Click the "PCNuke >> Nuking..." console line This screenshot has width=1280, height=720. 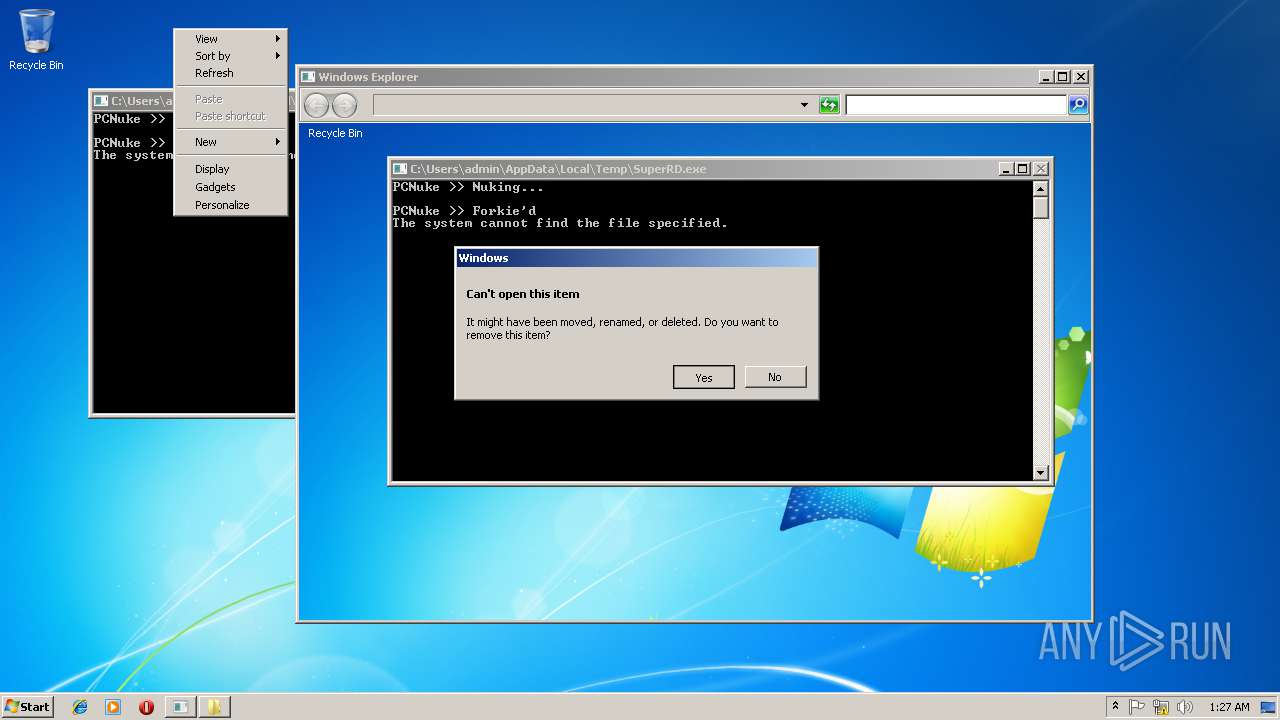click(x=468, y=187)
